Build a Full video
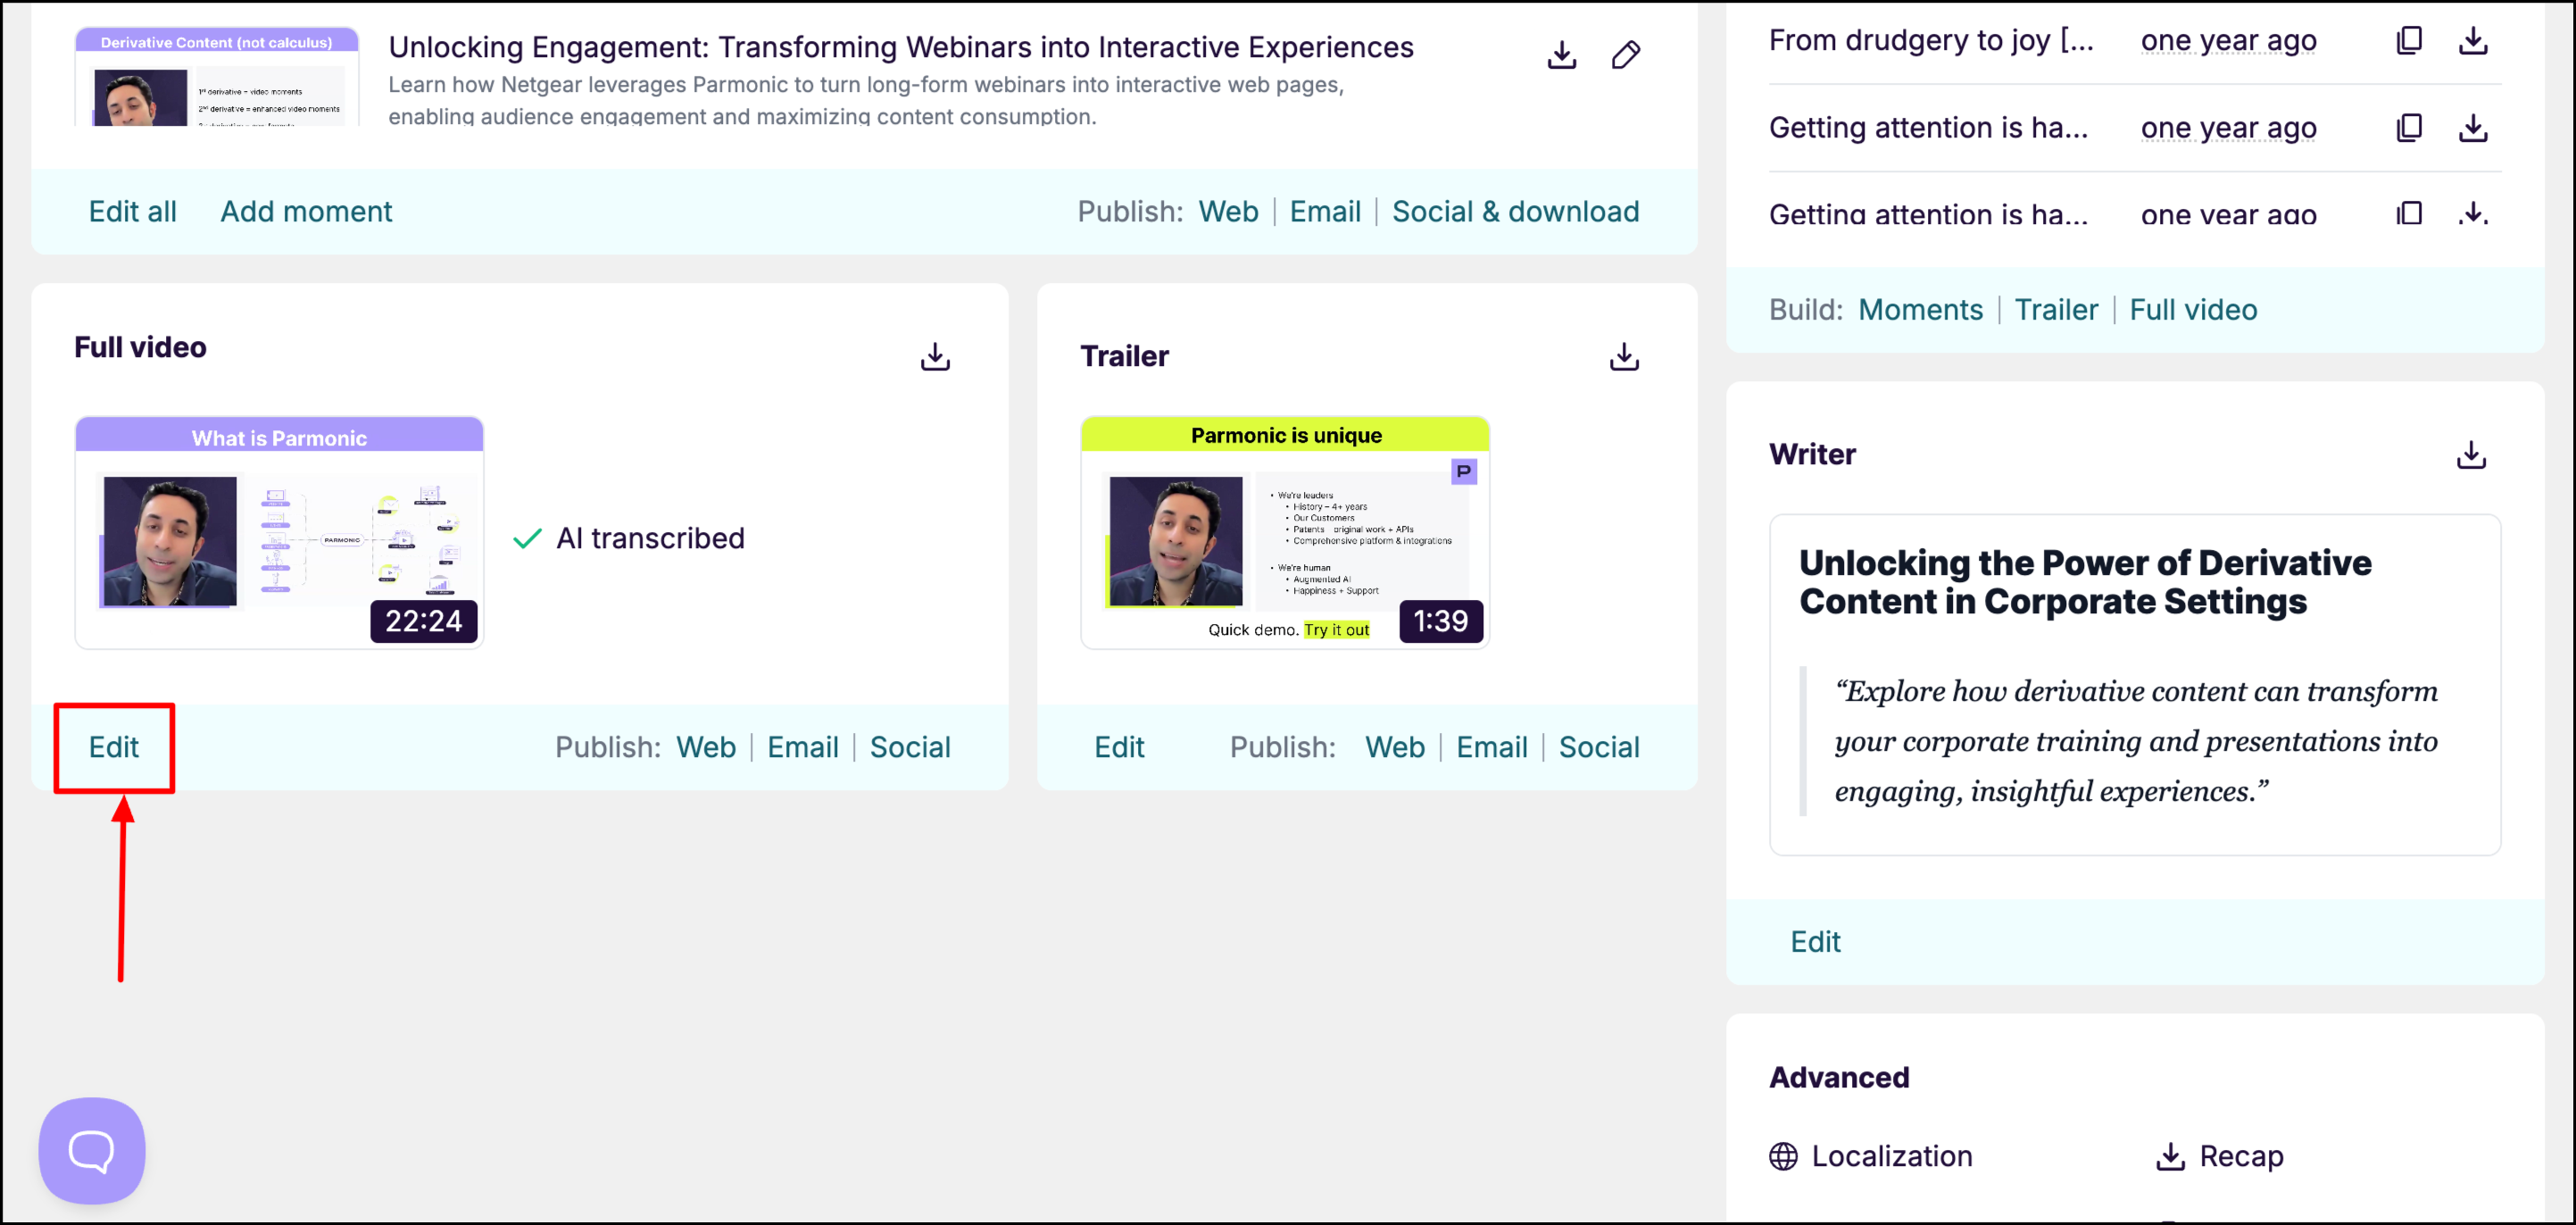Screen dimensions: 2576x1225 [x=2193, y=310]
